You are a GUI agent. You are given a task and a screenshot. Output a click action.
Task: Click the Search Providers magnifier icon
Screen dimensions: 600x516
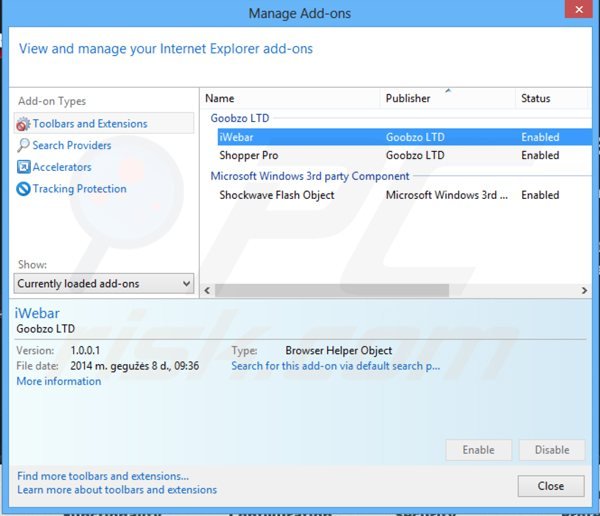coord(24,146)
